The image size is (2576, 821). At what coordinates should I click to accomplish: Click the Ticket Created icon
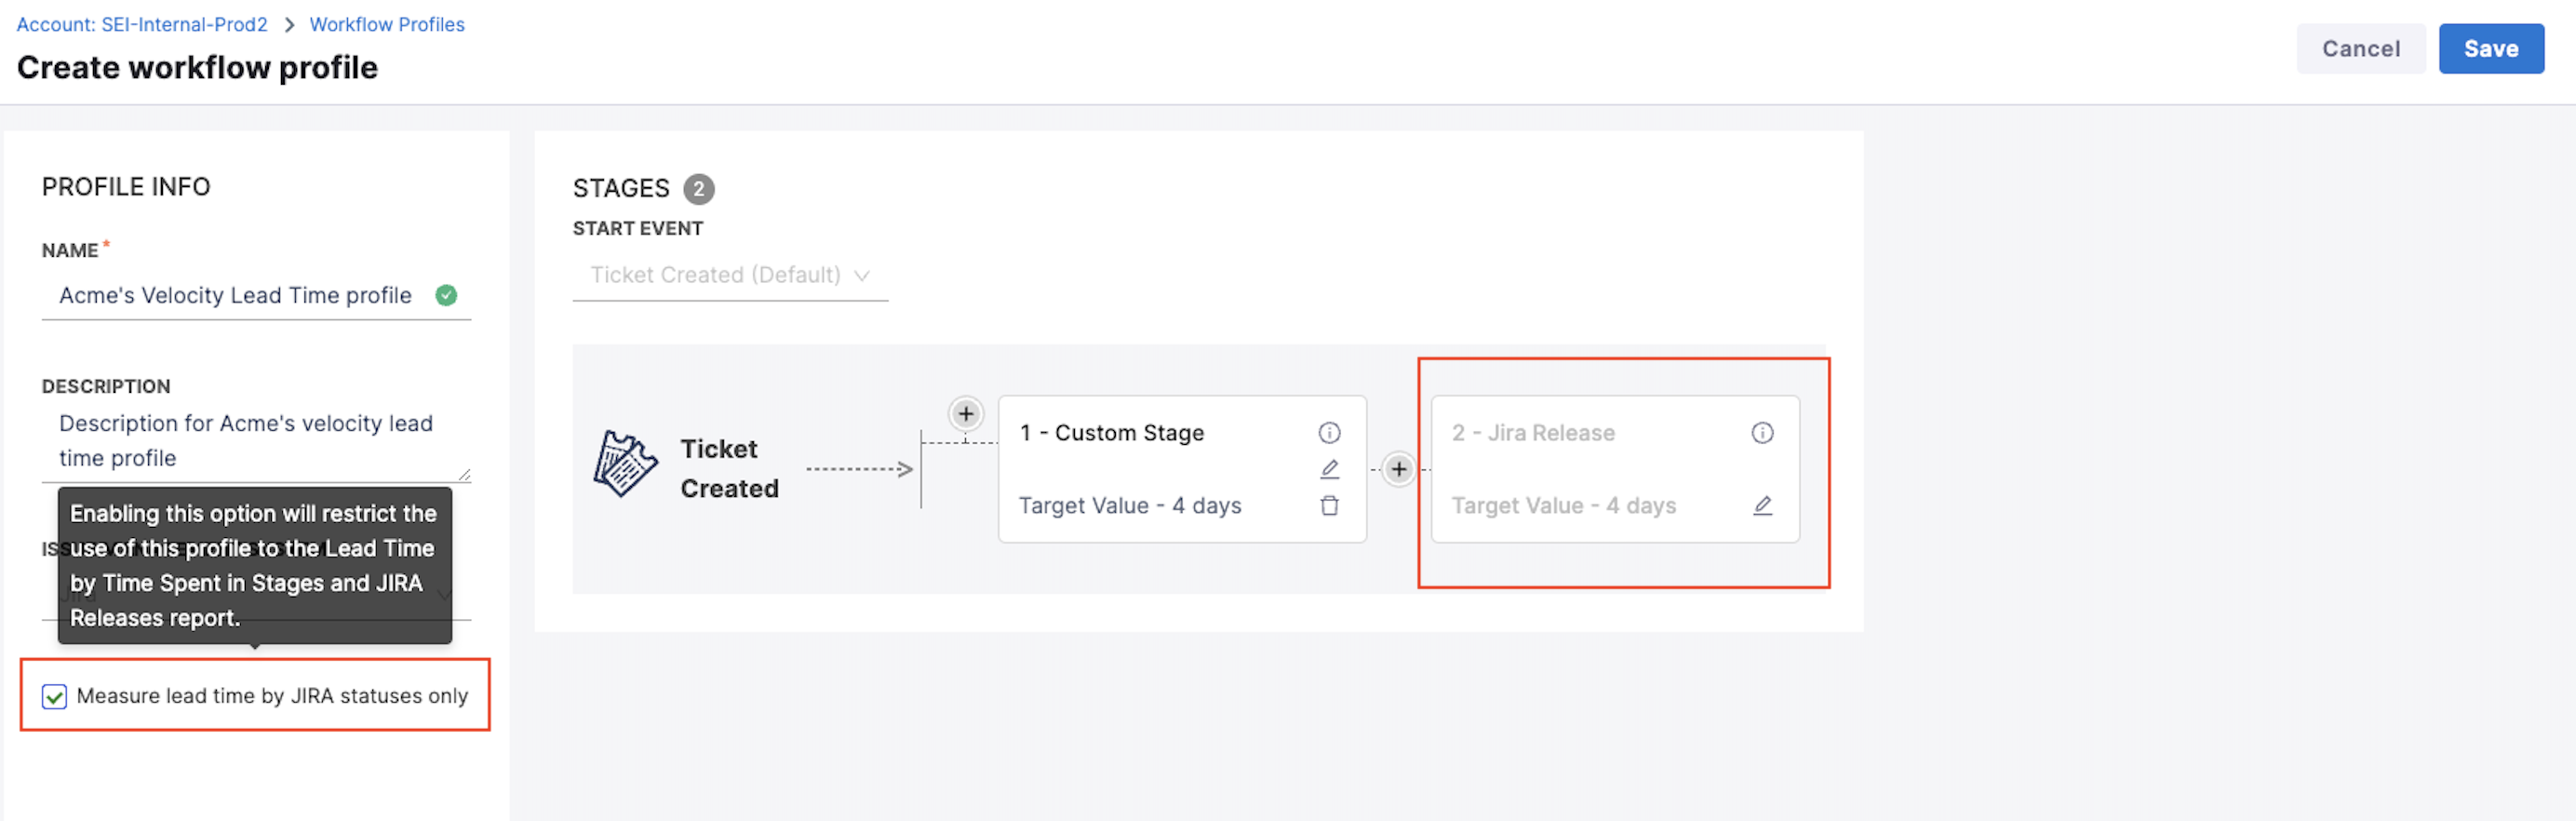(625, 464)
